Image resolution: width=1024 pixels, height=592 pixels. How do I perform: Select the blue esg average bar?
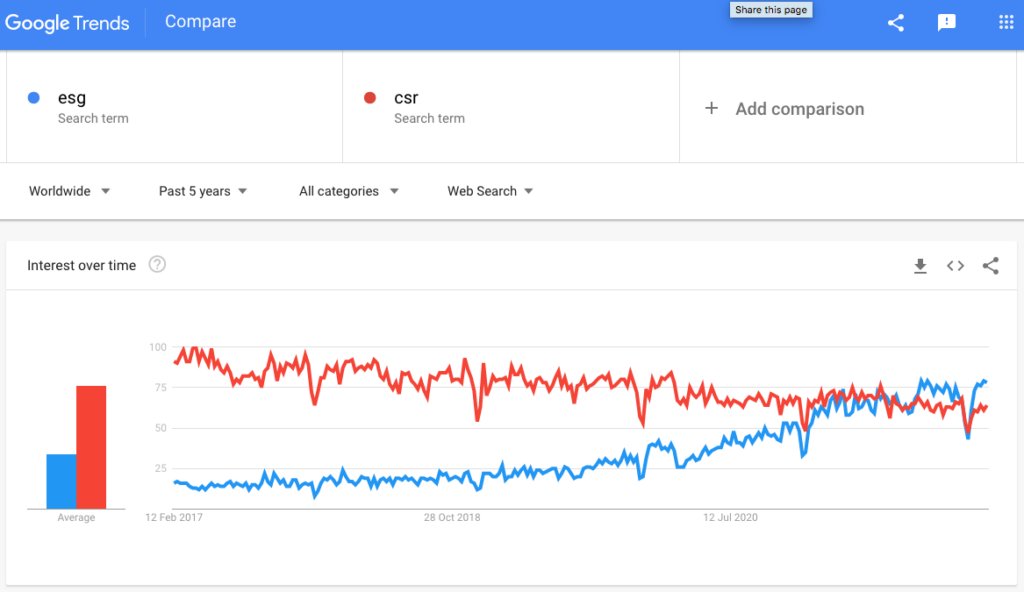(61, 481)
